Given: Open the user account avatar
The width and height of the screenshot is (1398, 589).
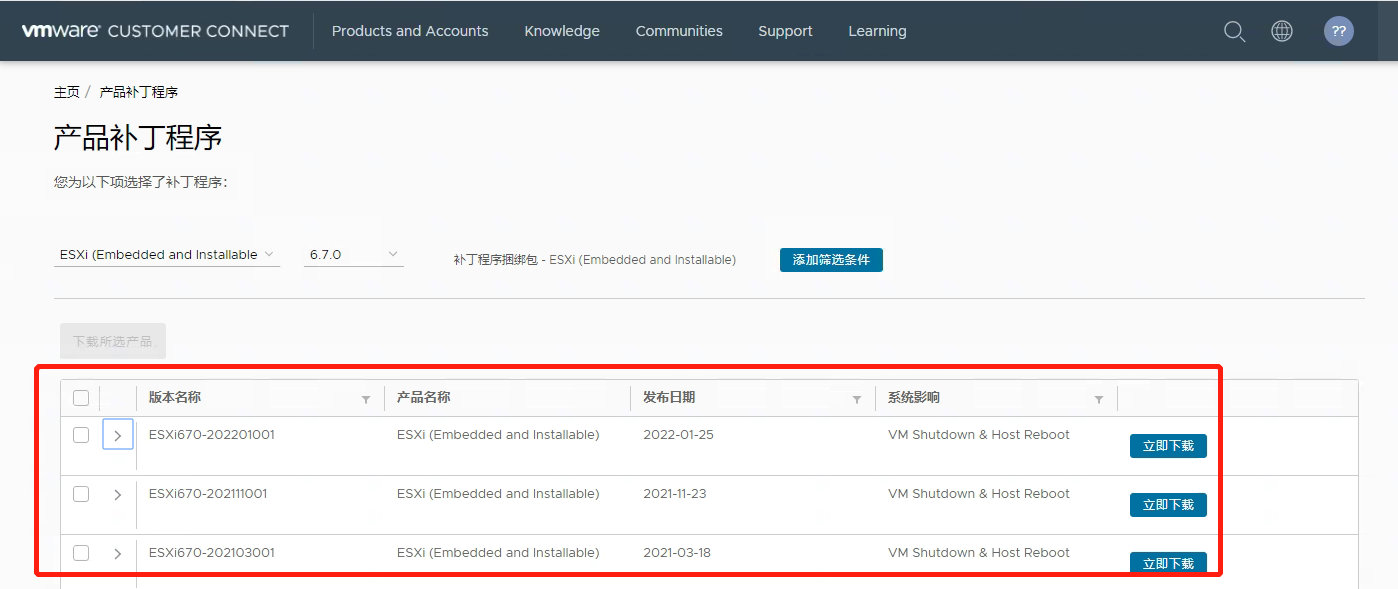Looking at the screenshot, I should click(1339, 31).
